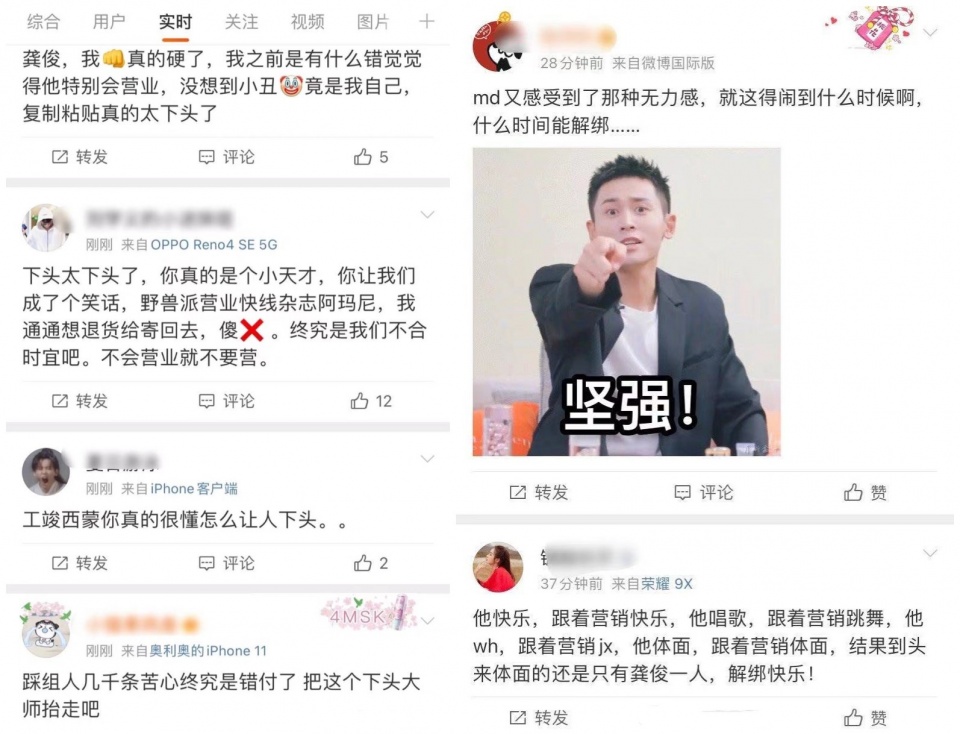The width and height of the screenshot is (960, 734).
Task: Open the 坚强 meme image
Action: coord(626,302)
